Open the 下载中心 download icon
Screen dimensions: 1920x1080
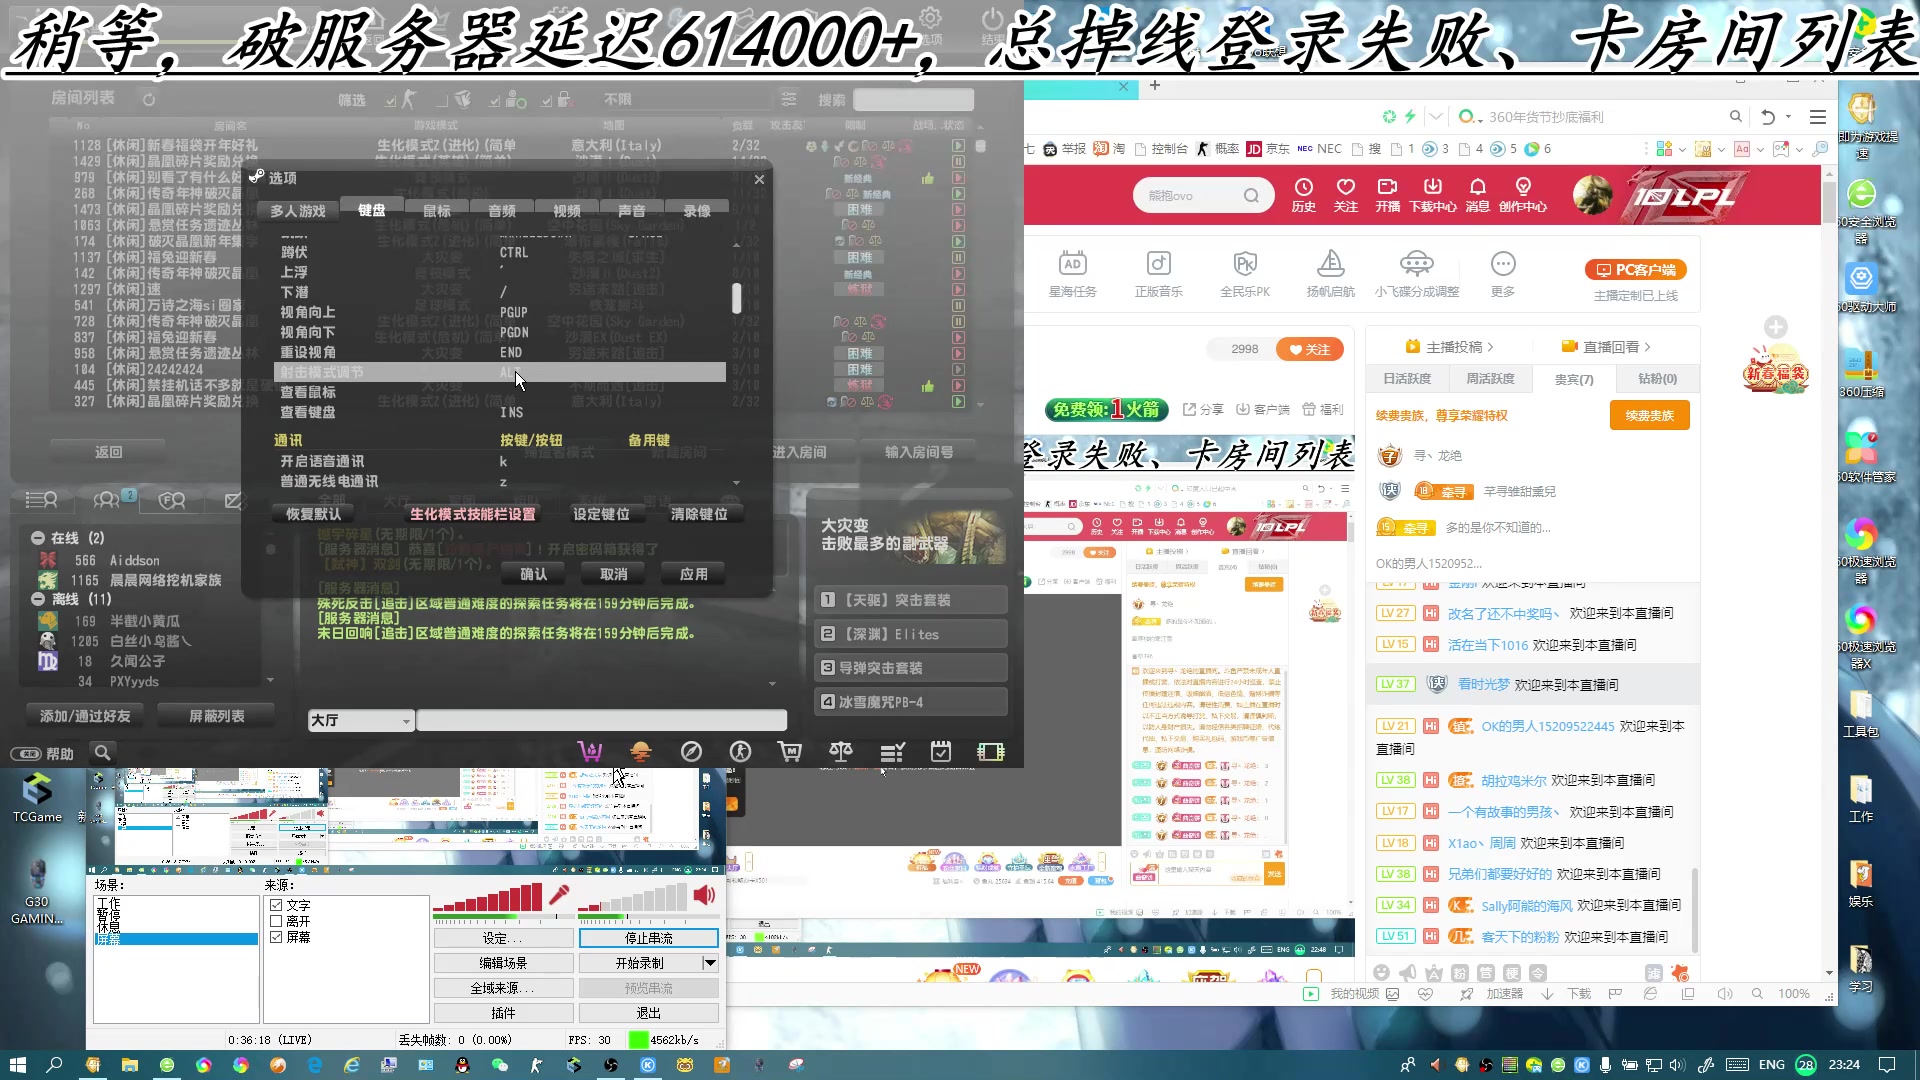coord(1433,187)
